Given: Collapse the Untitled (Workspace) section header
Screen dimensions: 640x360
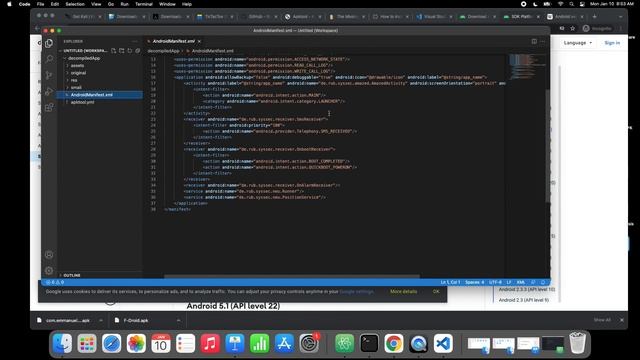Looking at the screenshot, I should [x=84, y=51].
